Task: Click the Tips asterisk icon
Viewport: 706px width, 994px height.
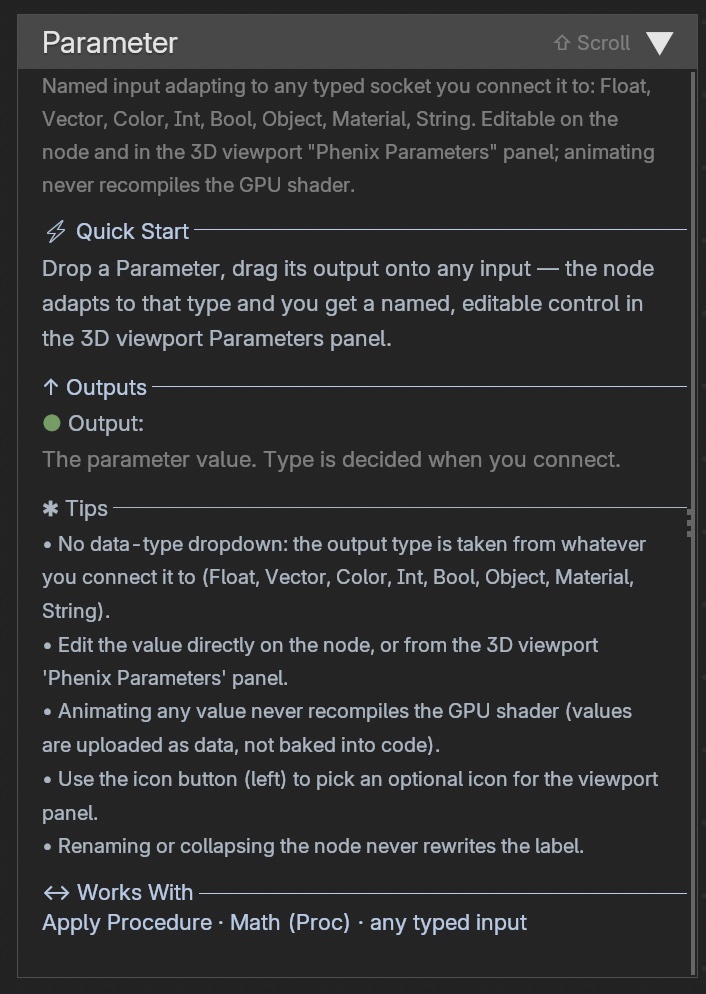Action: click(50, 508)
